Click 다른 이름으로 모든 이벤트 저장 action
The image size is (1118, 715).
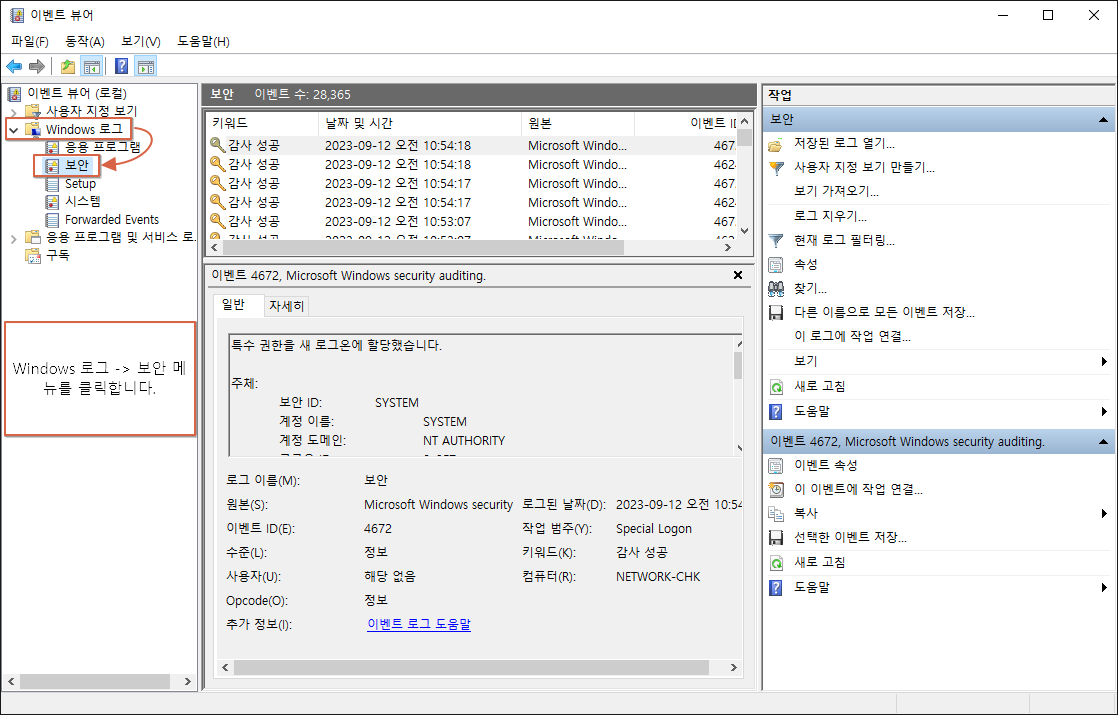pos(884,312)
